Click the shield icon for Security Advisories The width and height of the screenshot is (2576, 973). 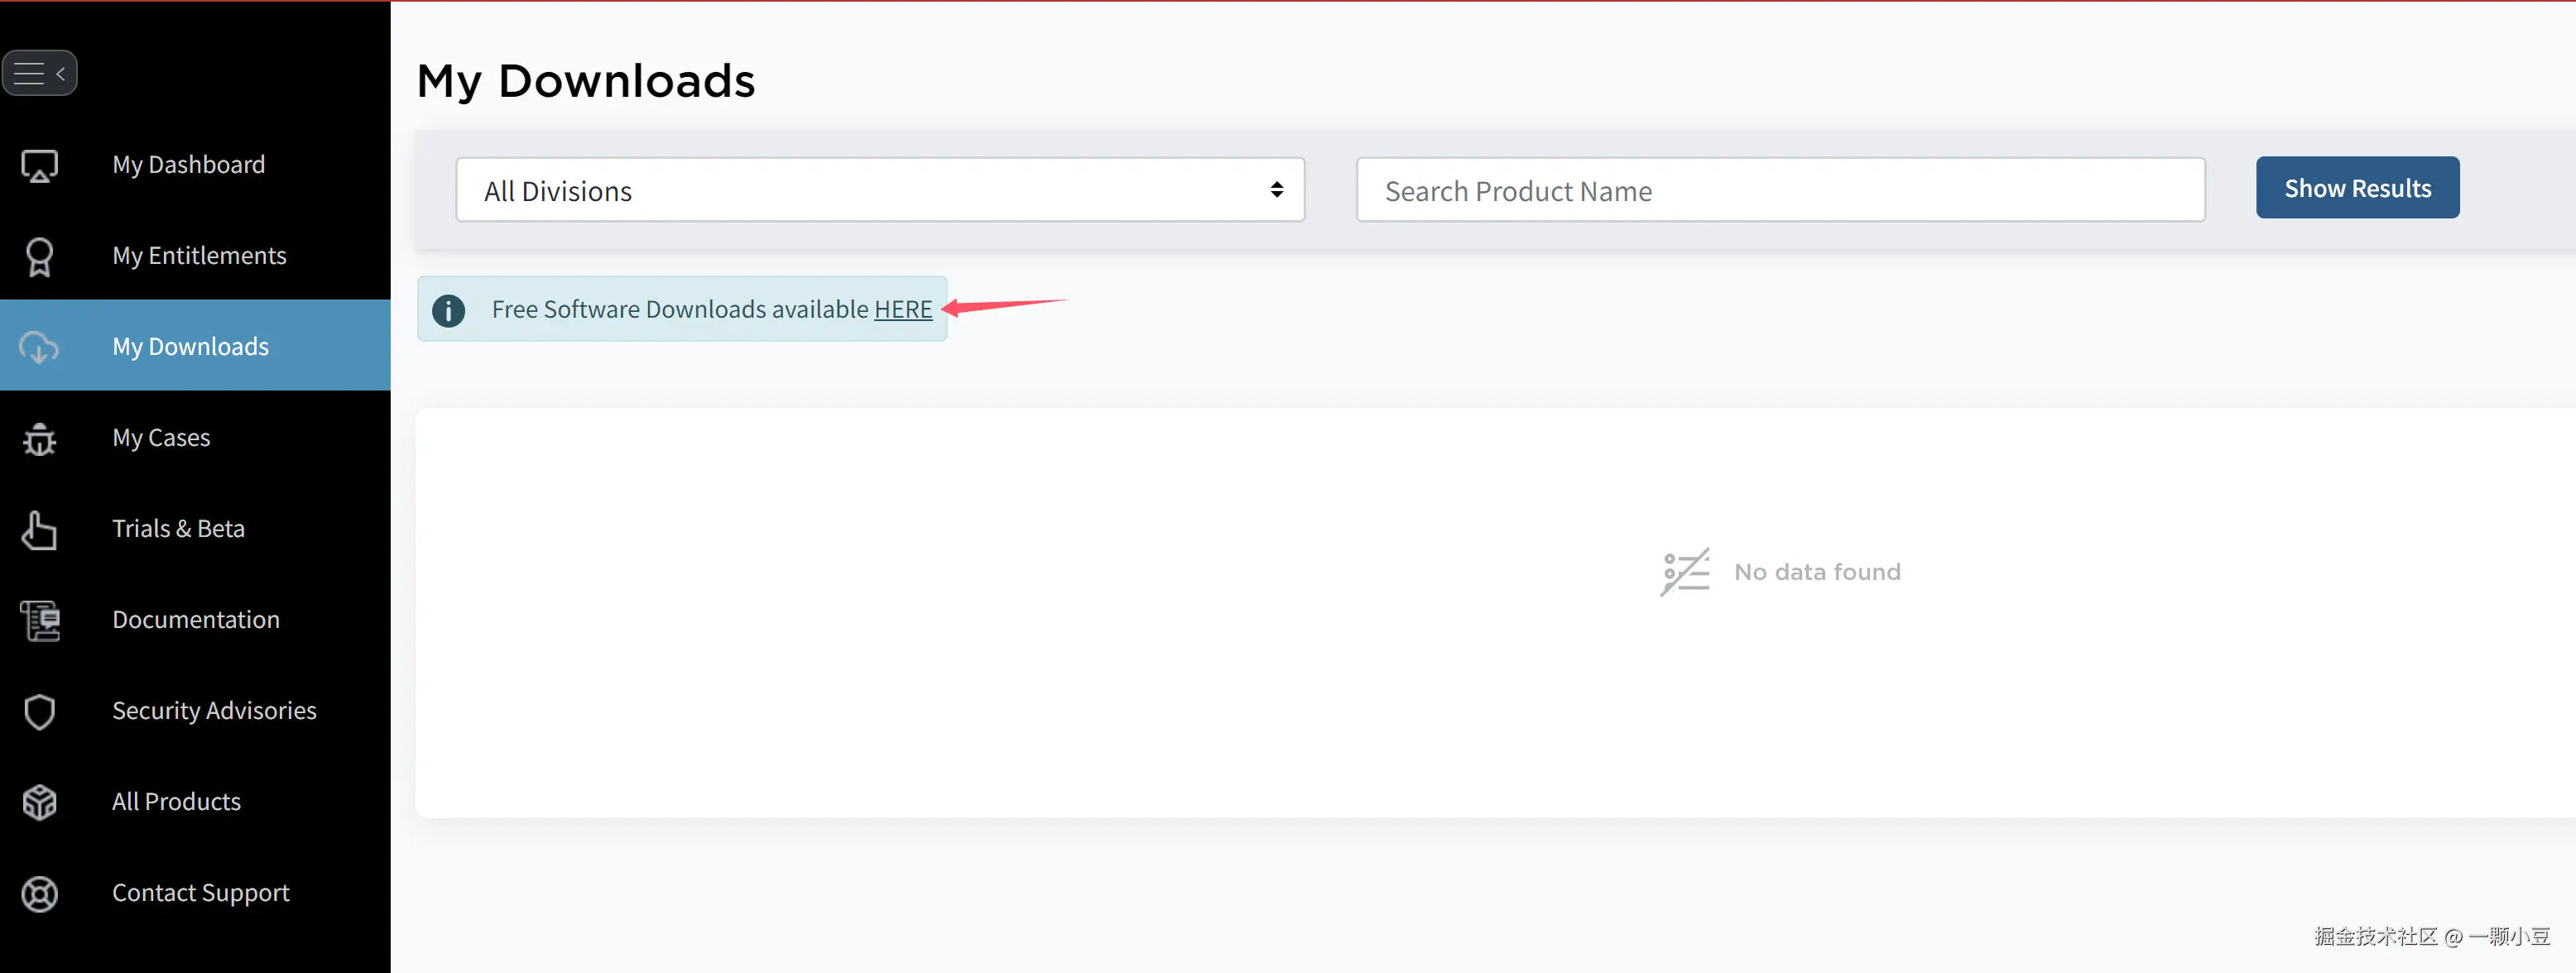pyautogui.click(x=40, y=712)
